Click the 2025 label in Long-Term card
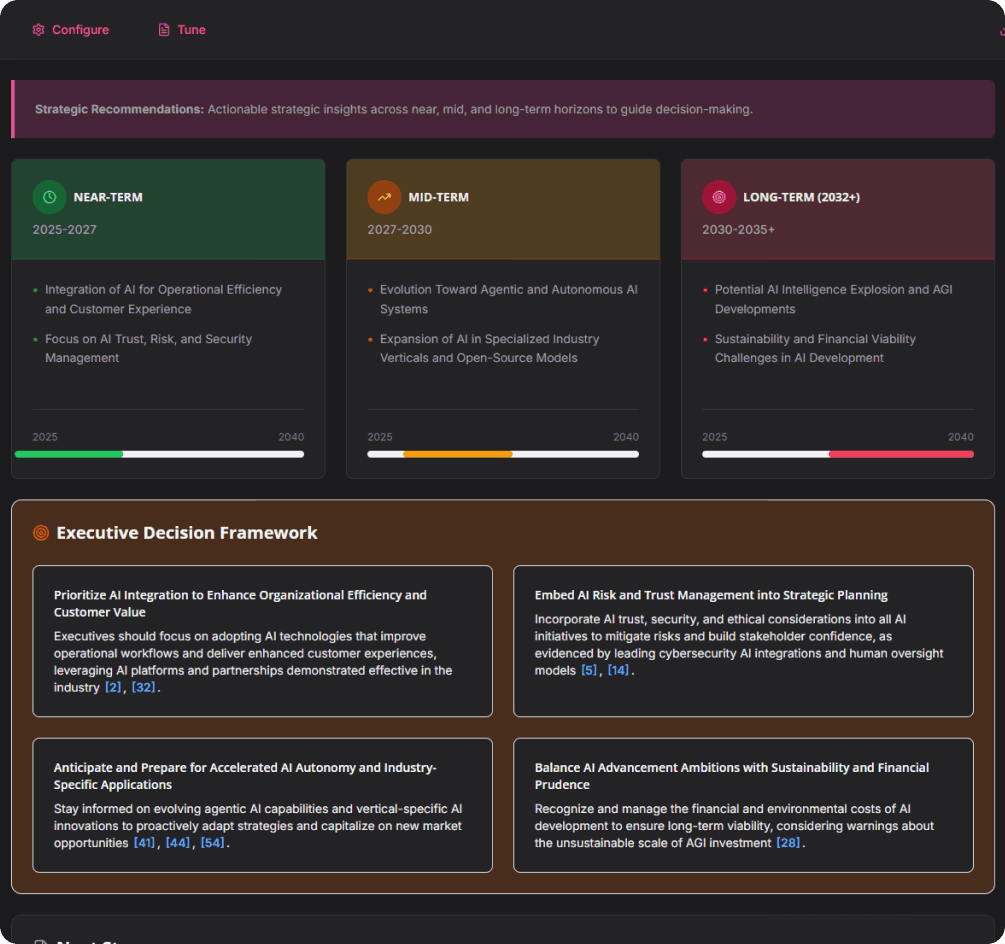Viewport: 1005px width, 944px height. tap(715, 437)
